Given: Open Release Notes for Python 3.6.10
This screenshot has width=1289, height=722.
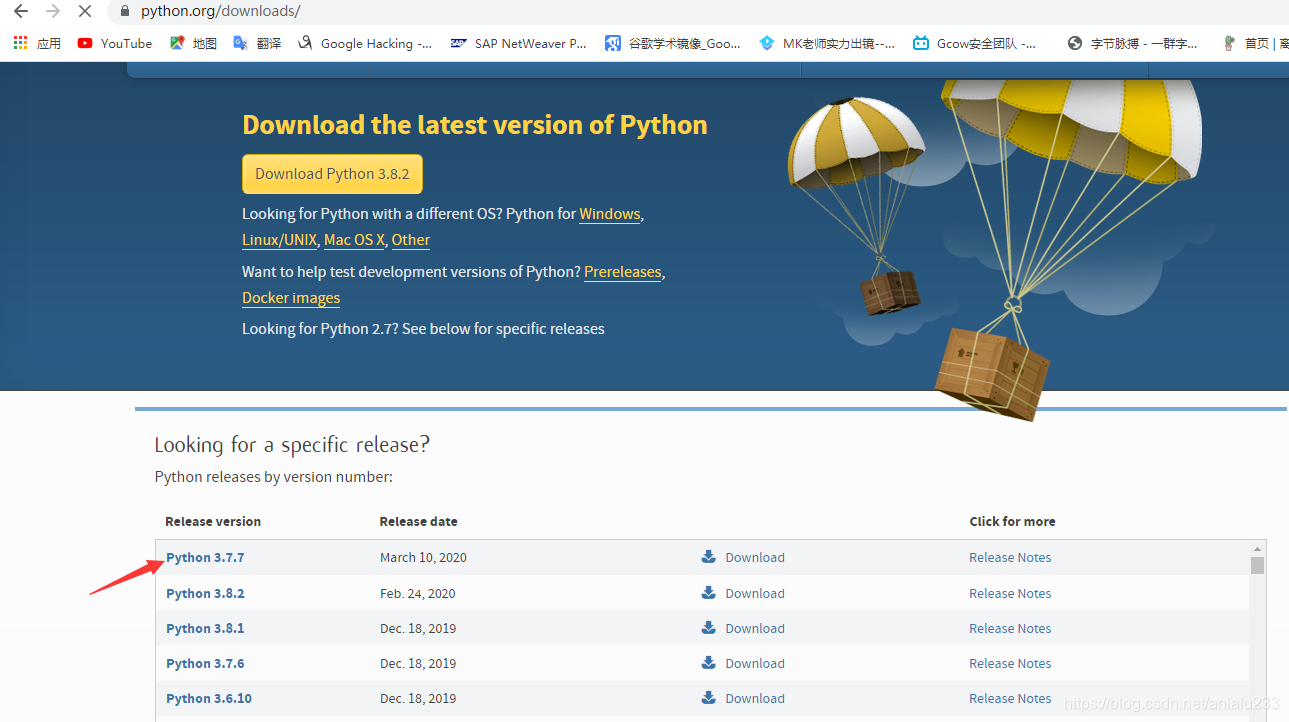Looking at the screenshot, I should click(x=1010, y=698).
